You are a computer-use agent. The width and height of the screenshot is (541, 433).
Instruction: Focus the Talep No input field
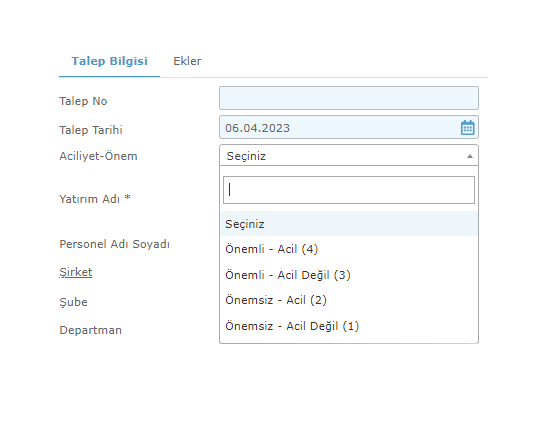click(x=349, y=98)
